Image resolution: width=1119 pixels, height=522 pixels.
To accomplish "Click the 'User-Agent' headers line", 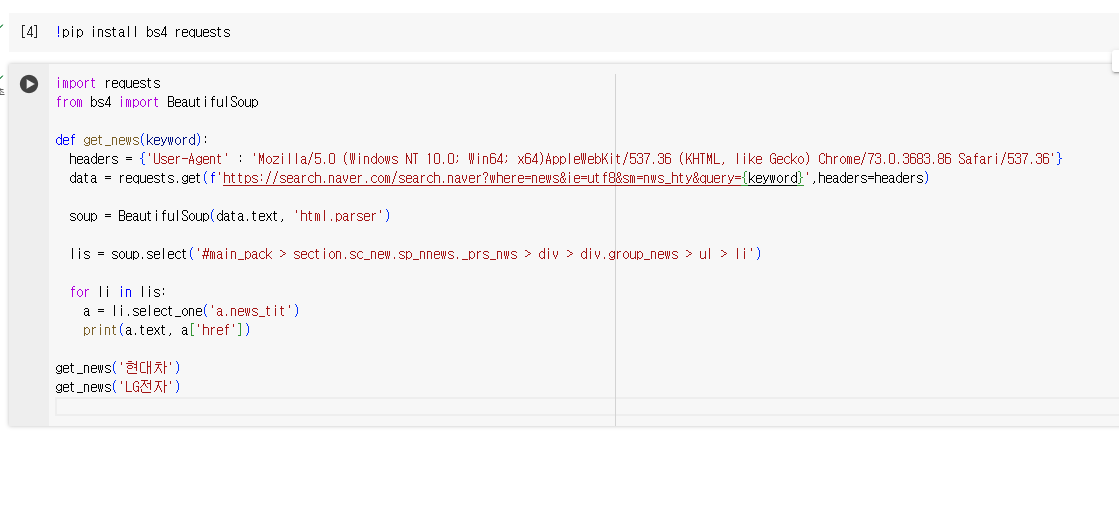I will (566, 159).
